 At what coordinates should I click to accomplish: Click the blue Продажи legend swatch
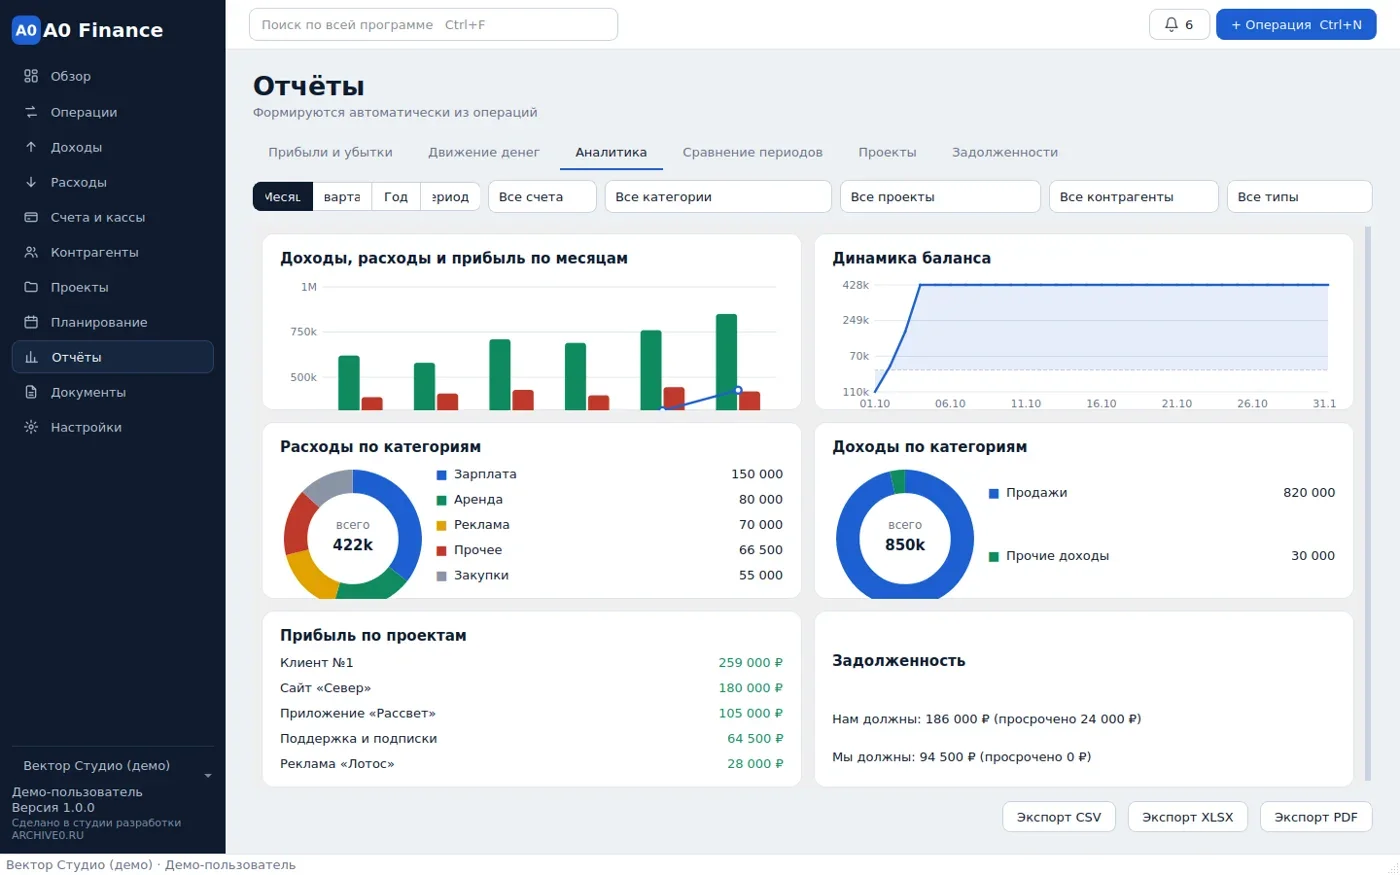click(994, 493)
